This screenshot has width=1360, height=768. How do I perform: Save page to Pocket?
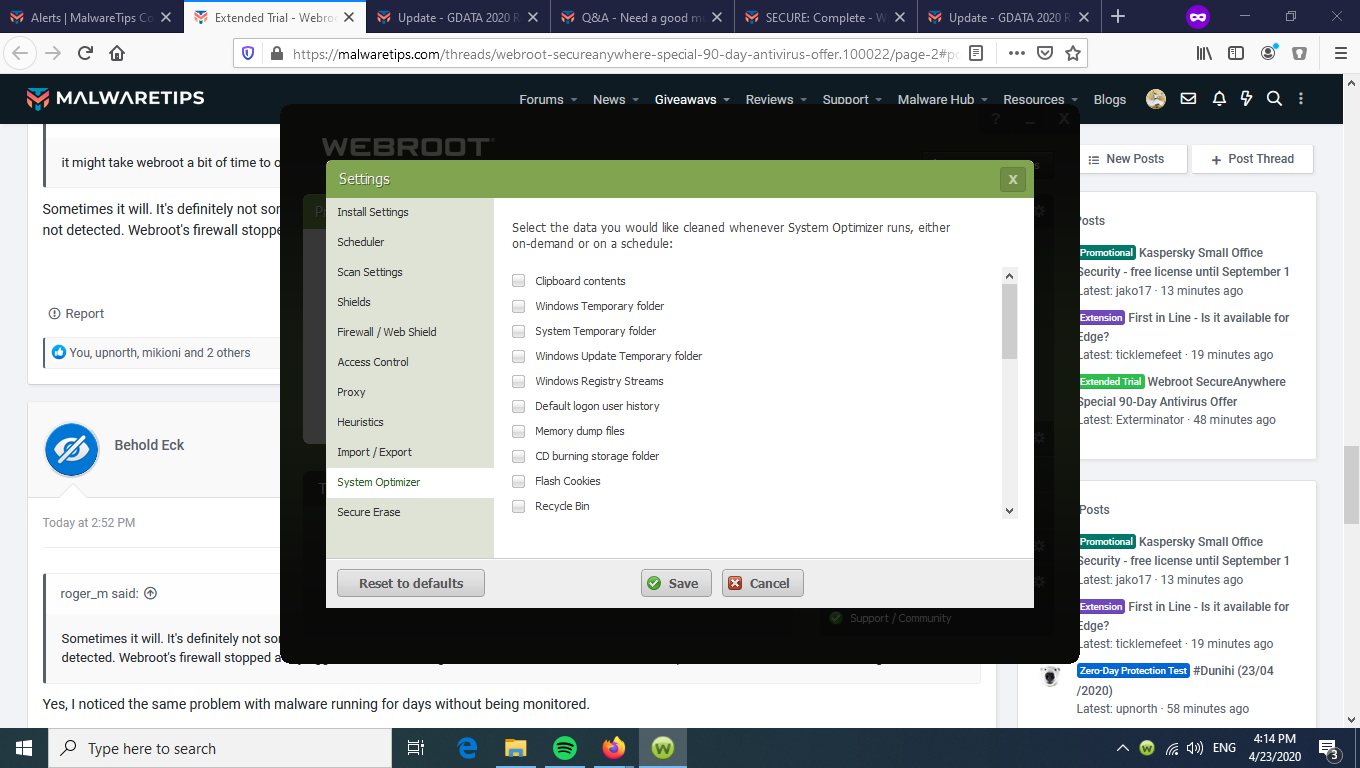(1045, 54)
